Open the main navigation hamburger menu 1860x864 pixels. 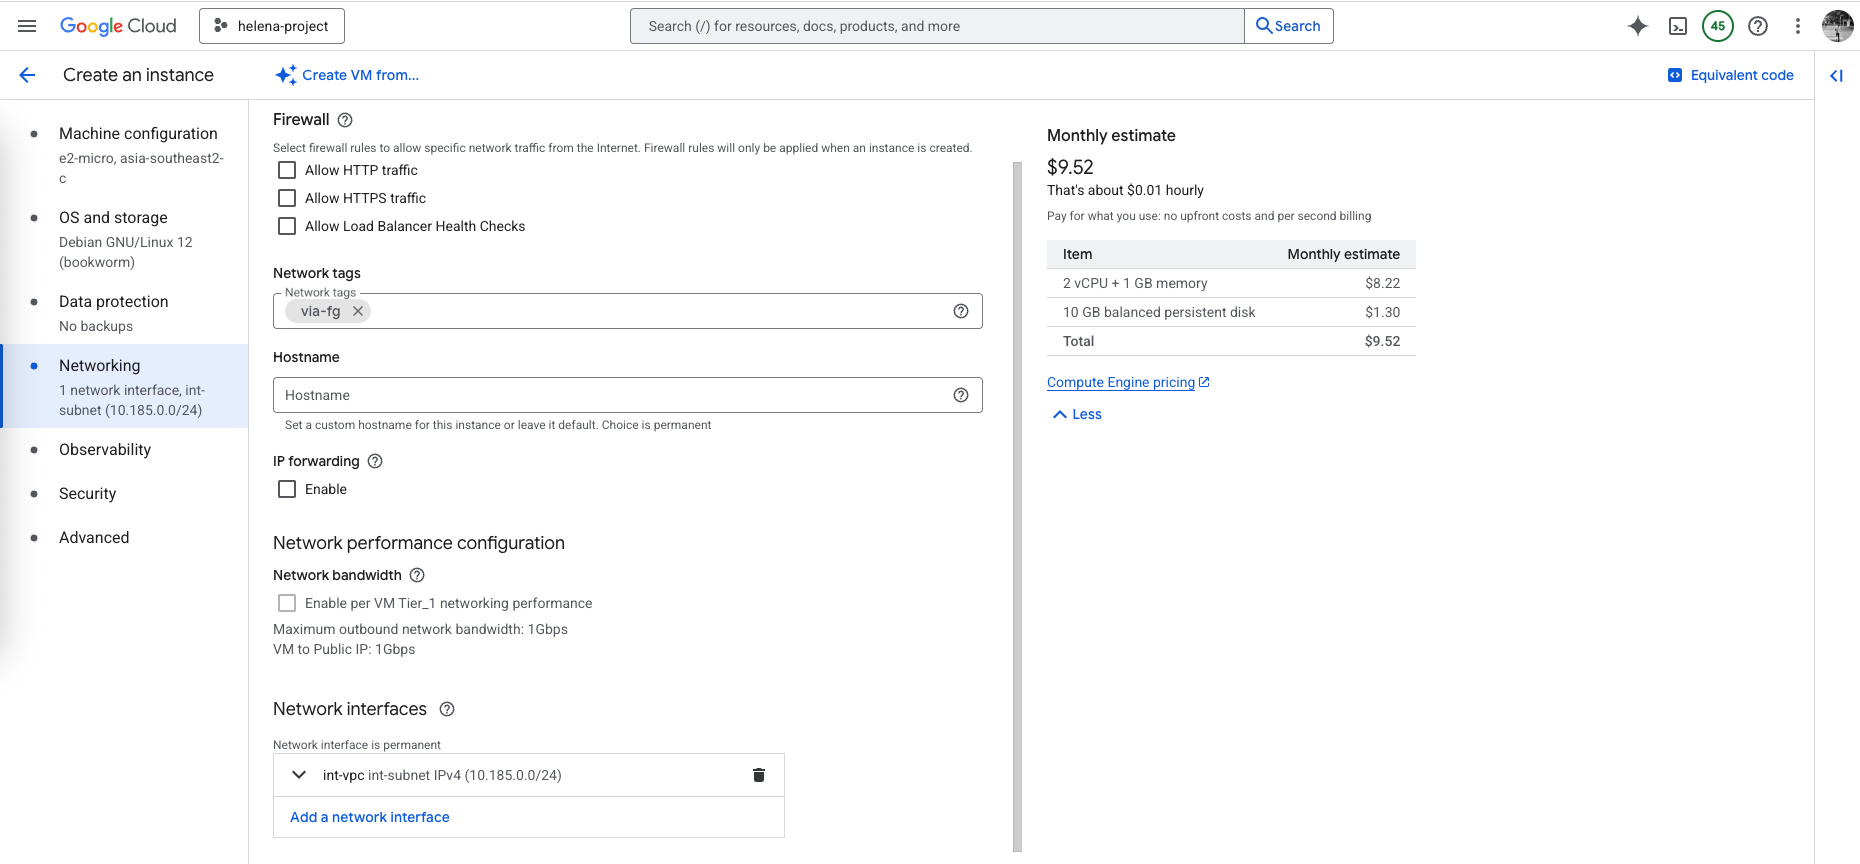click(x=27, y=26)
